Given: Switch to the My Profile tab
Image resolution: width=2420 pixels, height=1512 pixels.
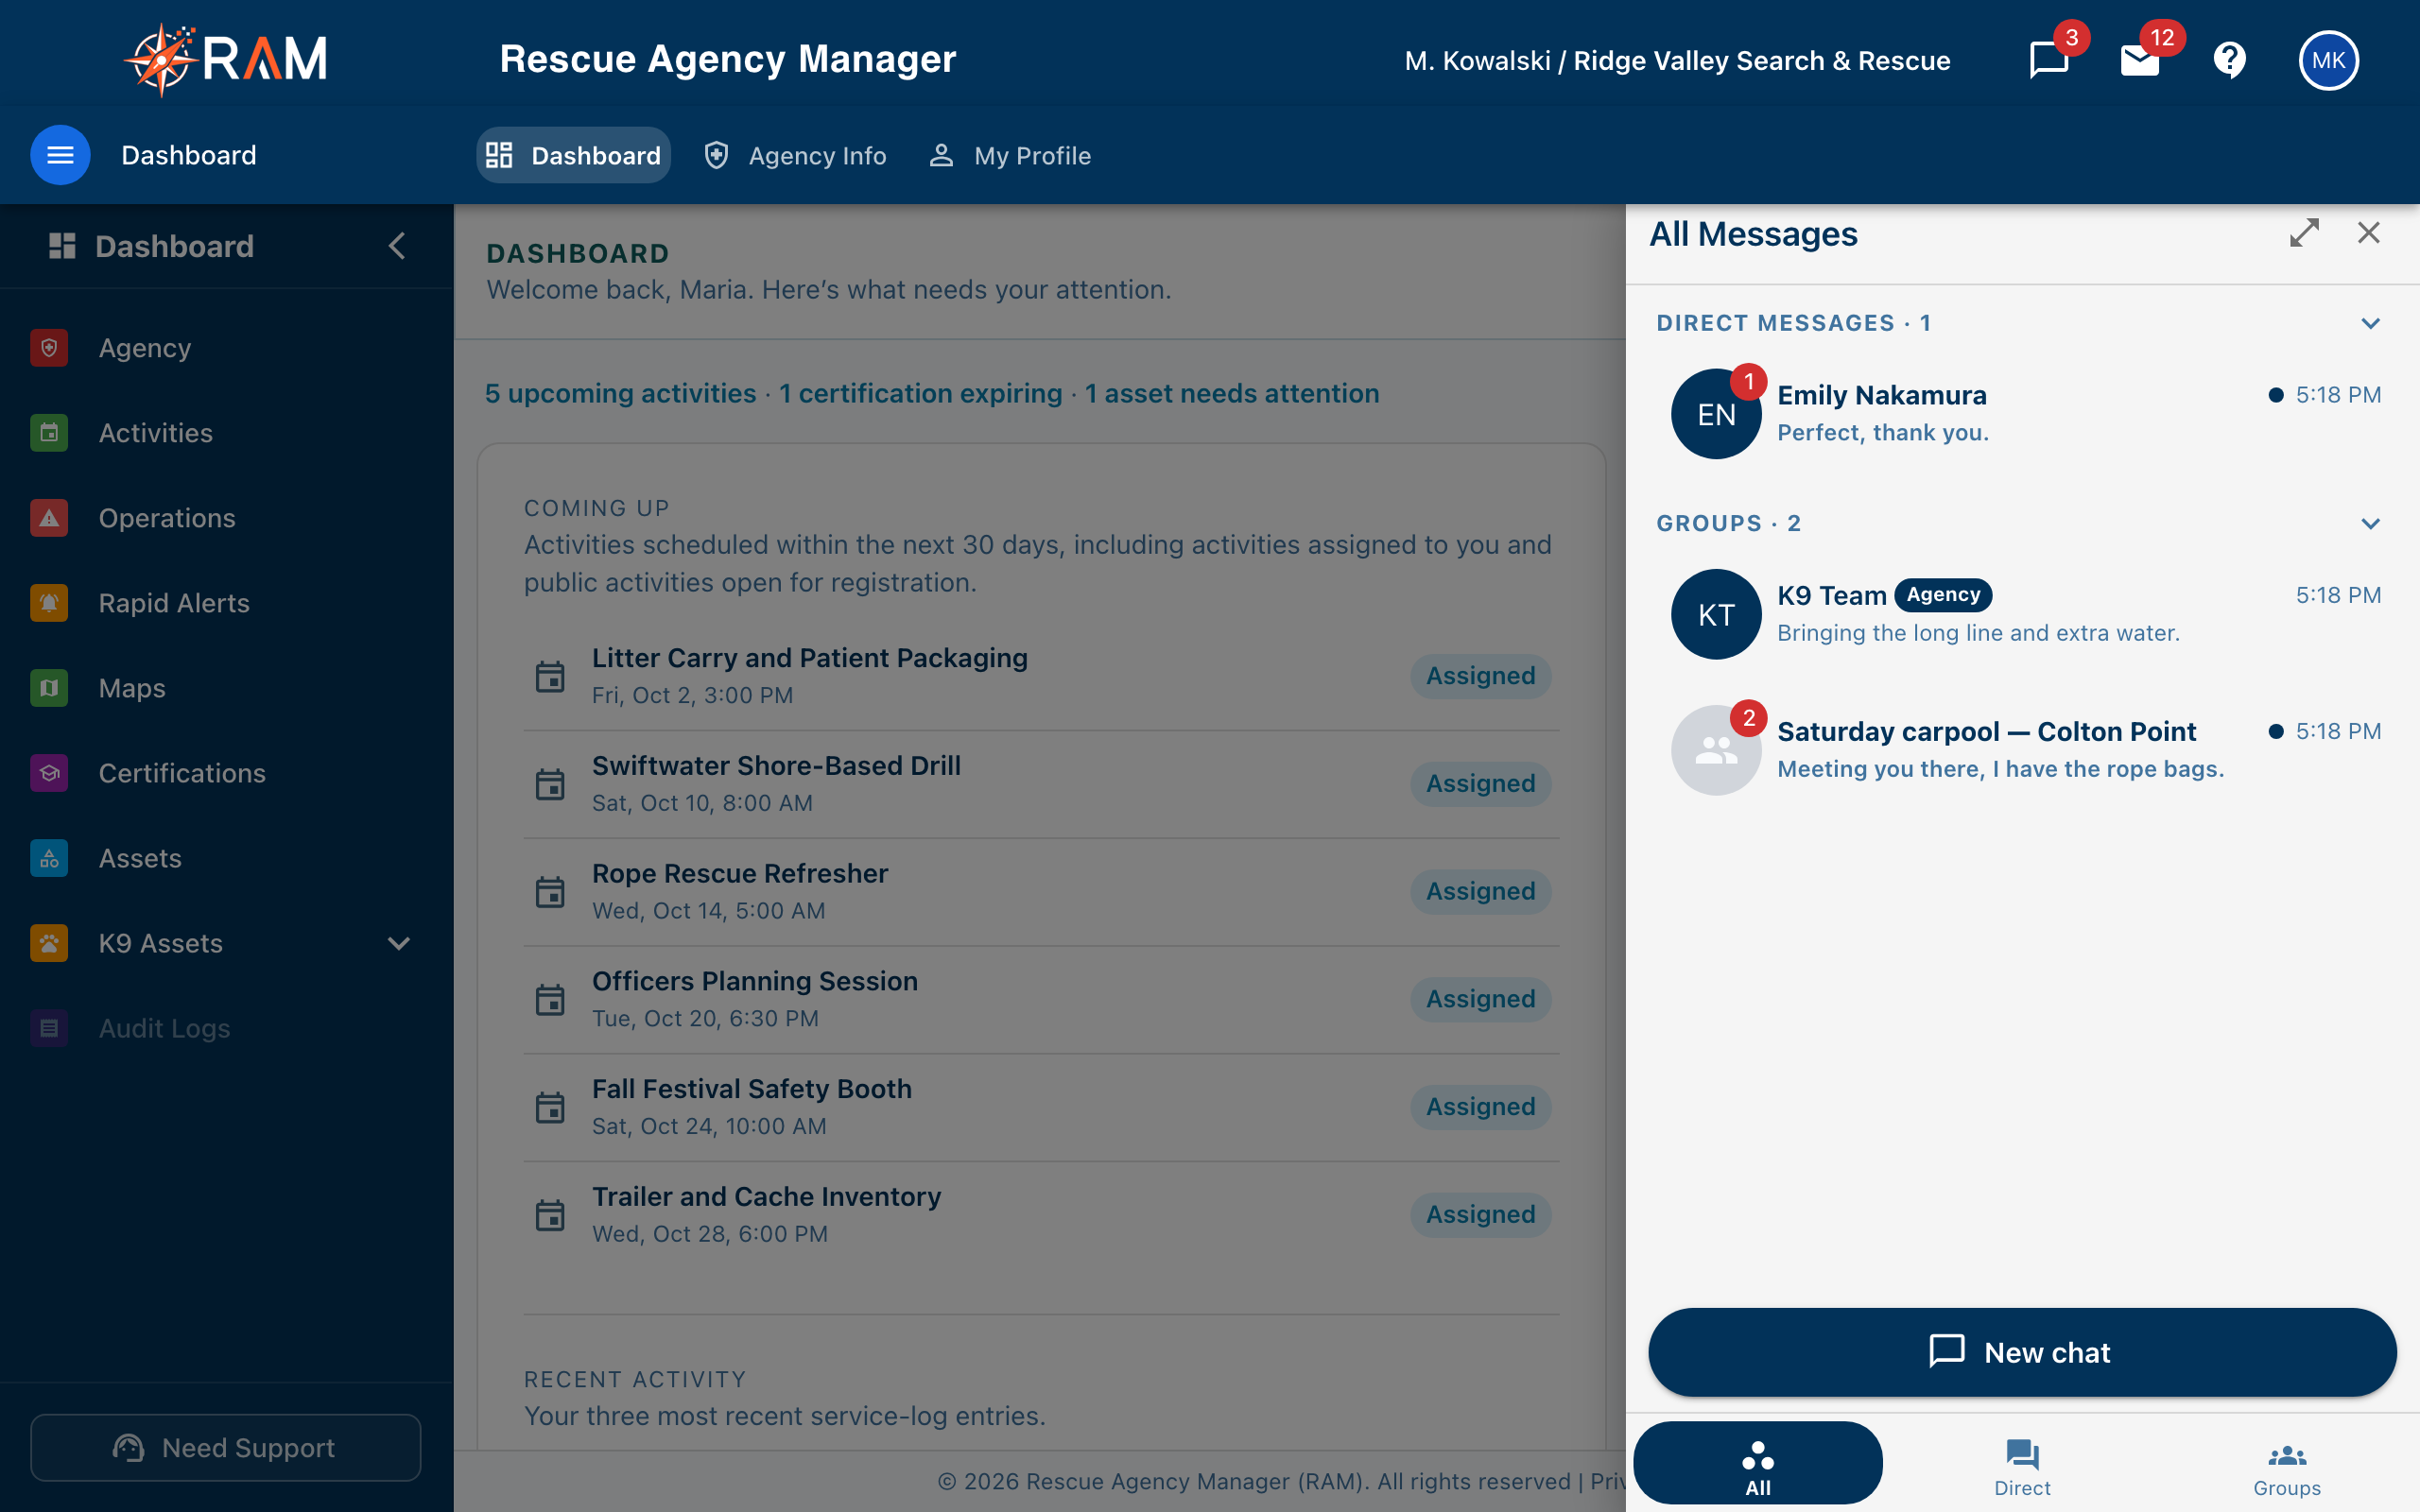Looking at the screenshot, I should (x=1010, y=155).
